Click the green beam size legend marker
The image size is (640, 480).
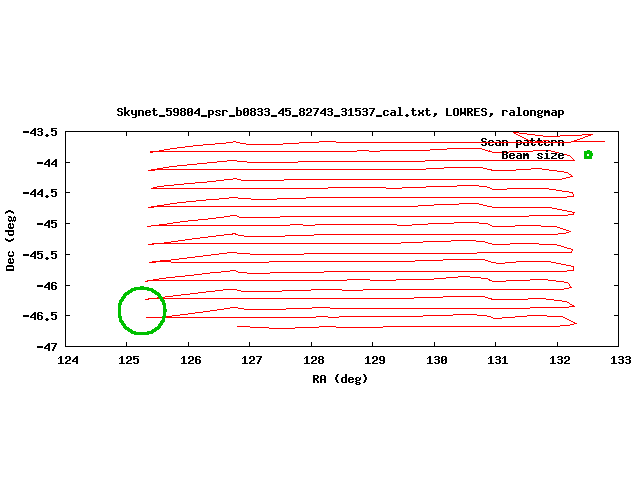pos(588,155)
